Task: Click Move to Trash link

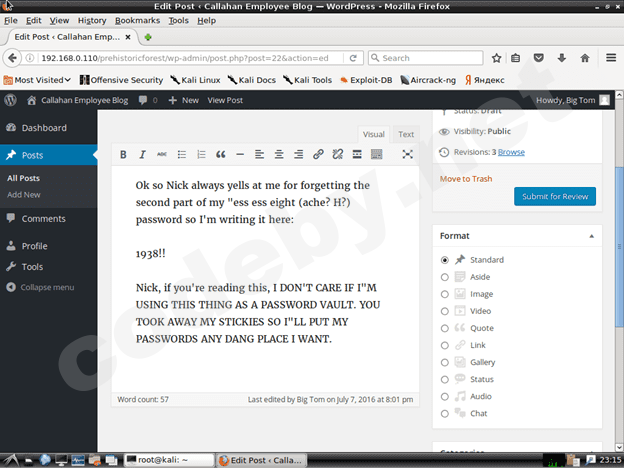Action: (x=466, y=179)
